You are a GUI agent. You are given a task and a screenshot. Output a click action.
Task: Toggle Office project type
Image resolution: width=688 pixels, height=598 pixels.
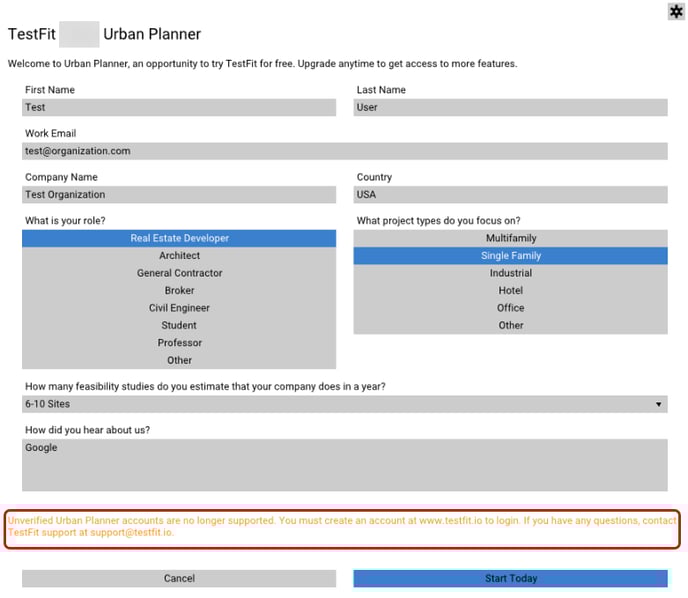point(510,308)
